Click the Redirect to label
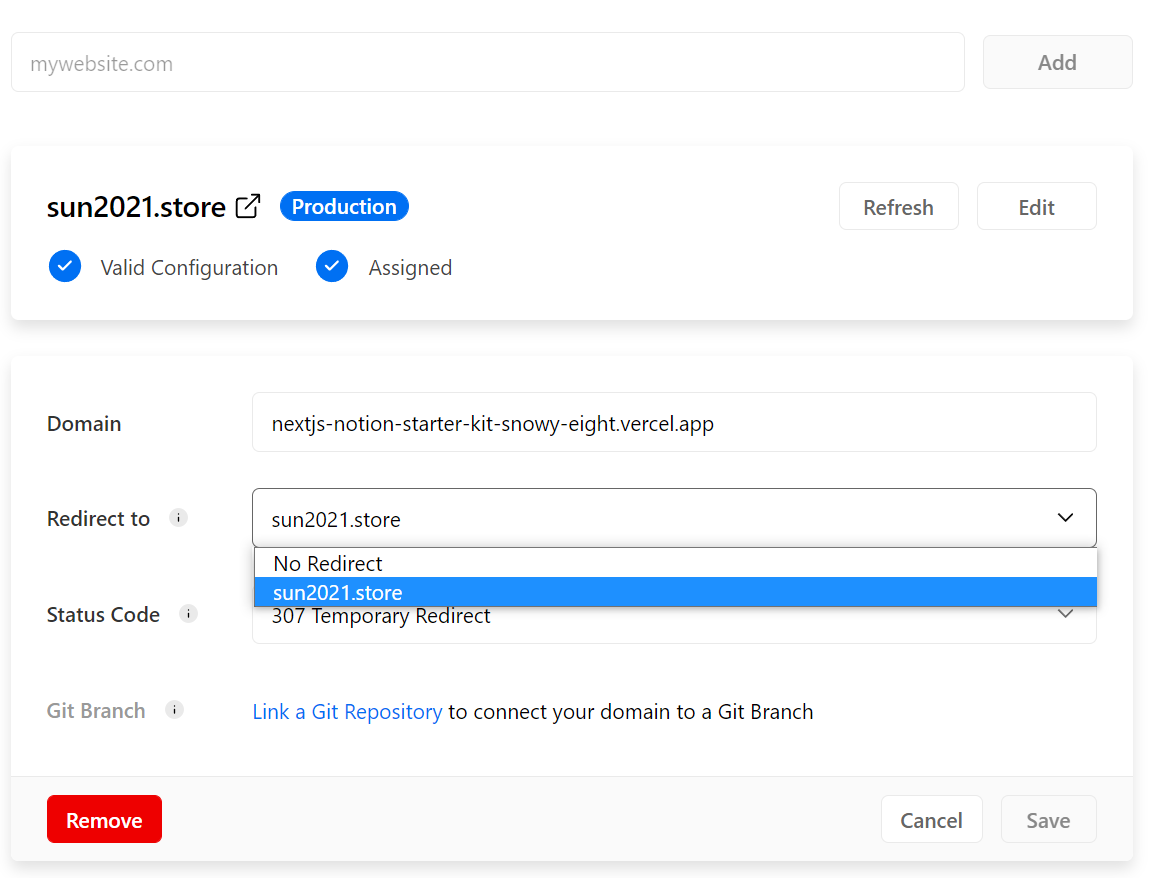Viewport: 1155px width, 878px height. (99, 519)
